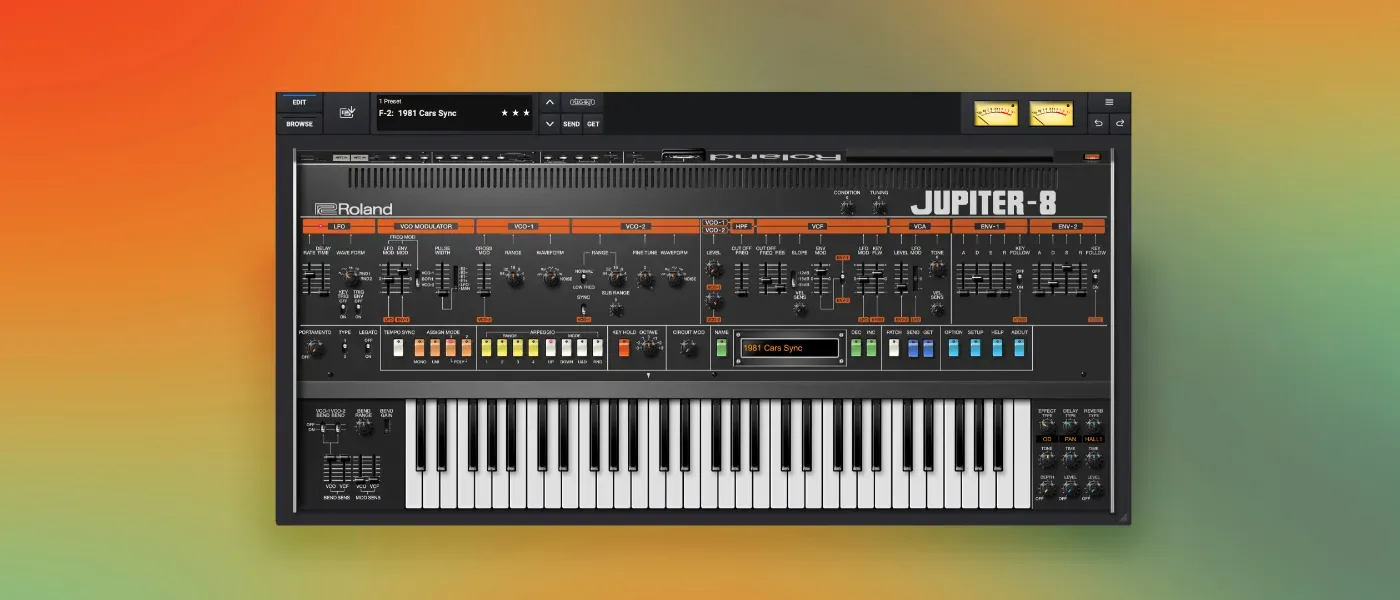This screenshot has height=600, width=1400.
Task: Select arpeggio range 1 button
Action: tap(487, 347)
